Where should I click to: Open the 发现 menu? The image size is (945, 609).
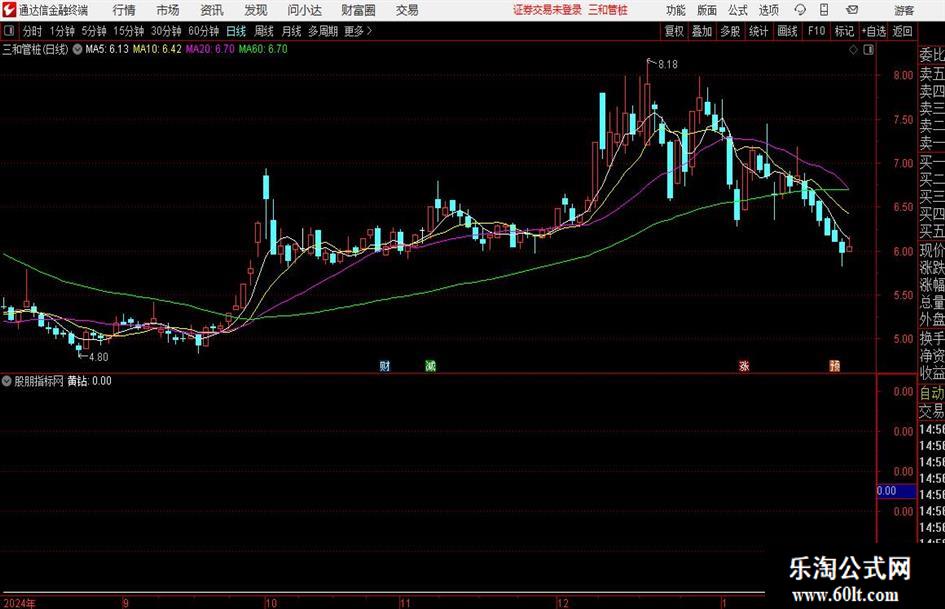tap(256, 10)
